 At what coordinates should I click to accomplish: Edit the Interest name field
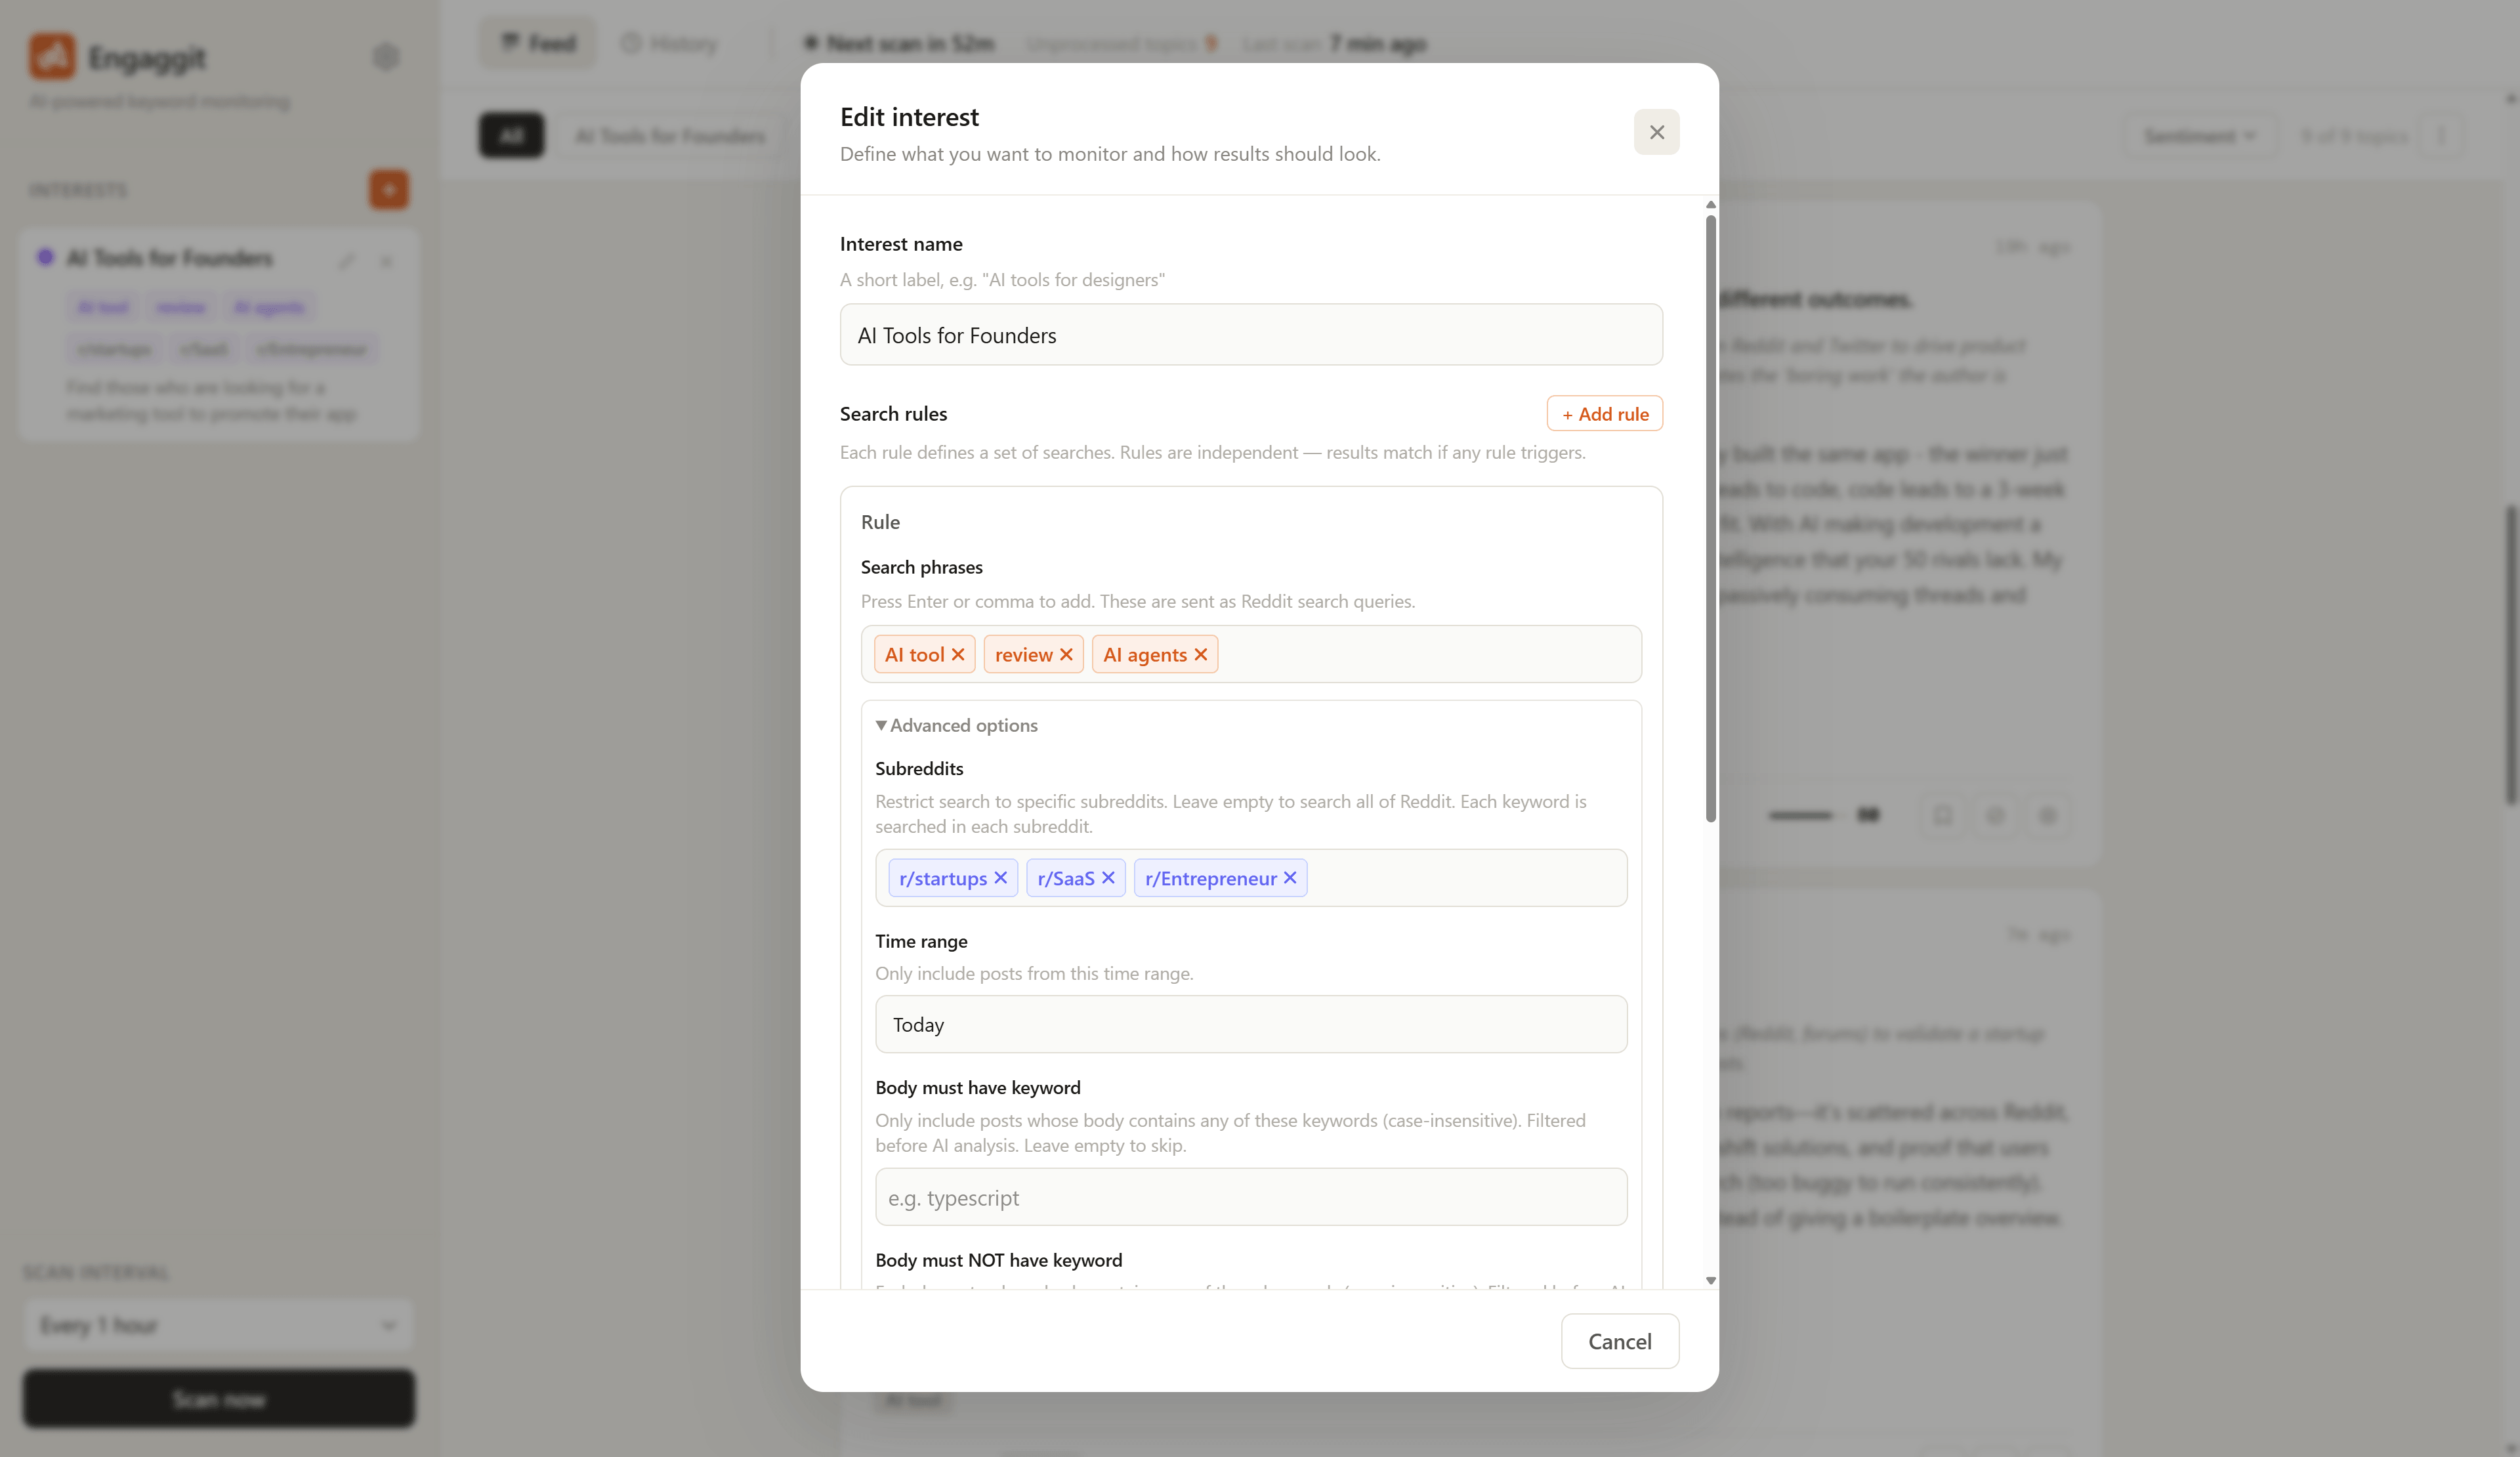pyautogui.click(x=1251, y=335)
